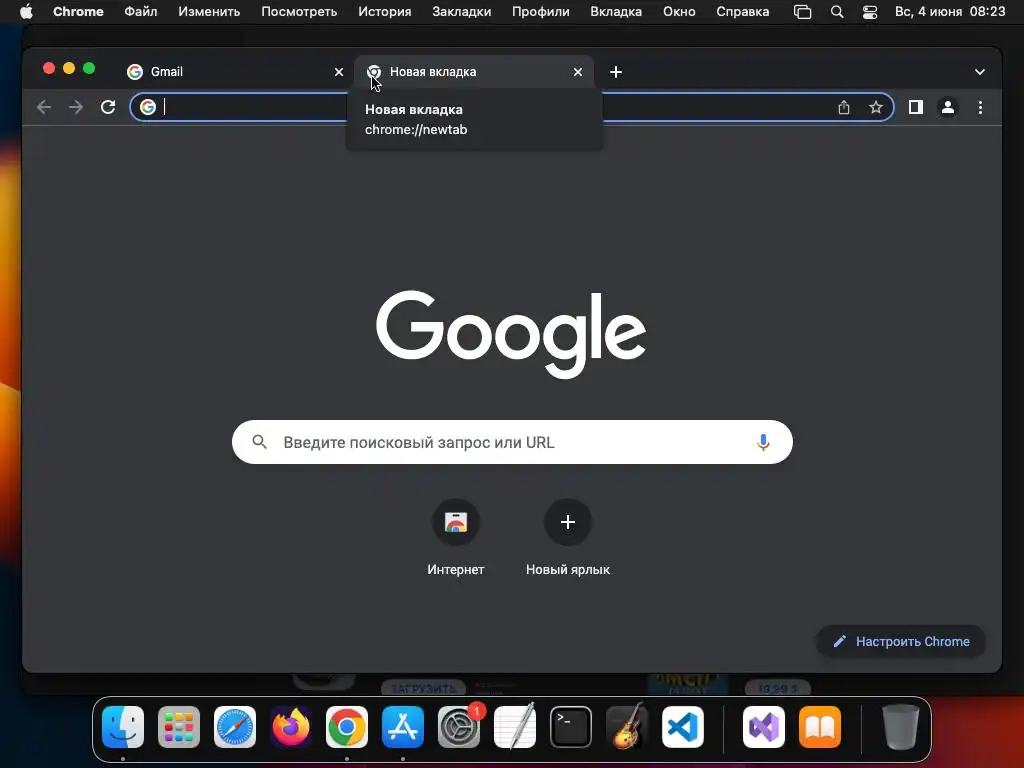Viewport: 1024px width, 768px height.
Task: Click the Google icon in the address bar
Action: pos(148,107)
